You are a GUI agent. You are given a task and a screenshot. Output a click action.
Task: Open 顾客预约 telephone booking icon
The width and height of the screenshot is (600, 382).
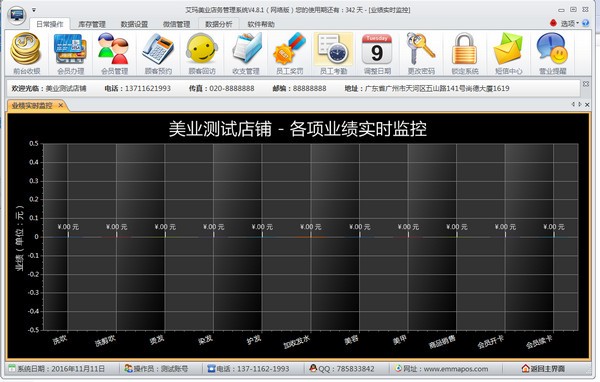click(158, 53)
